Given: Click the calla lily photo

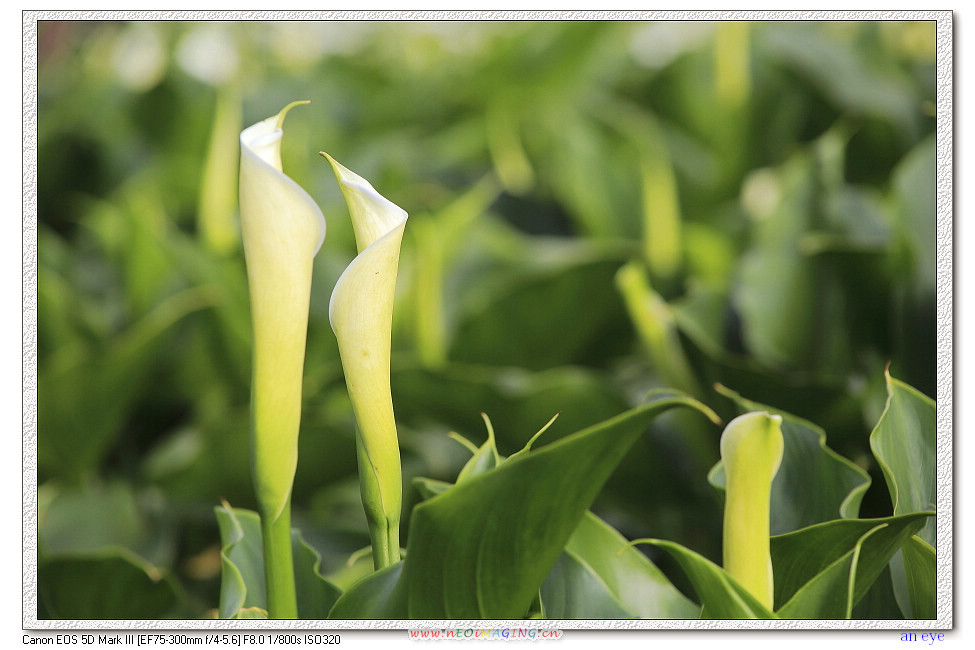Looking at the screenshot, I should coord(487,320).
